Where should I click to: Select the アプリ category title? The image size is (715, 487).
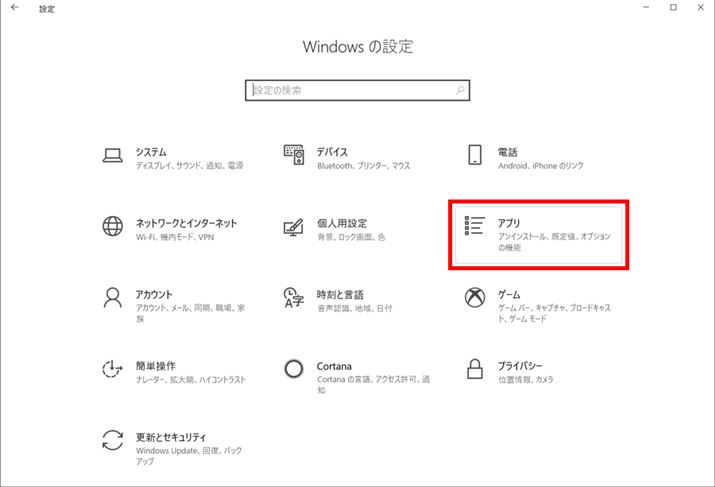(x=508, y=223)
